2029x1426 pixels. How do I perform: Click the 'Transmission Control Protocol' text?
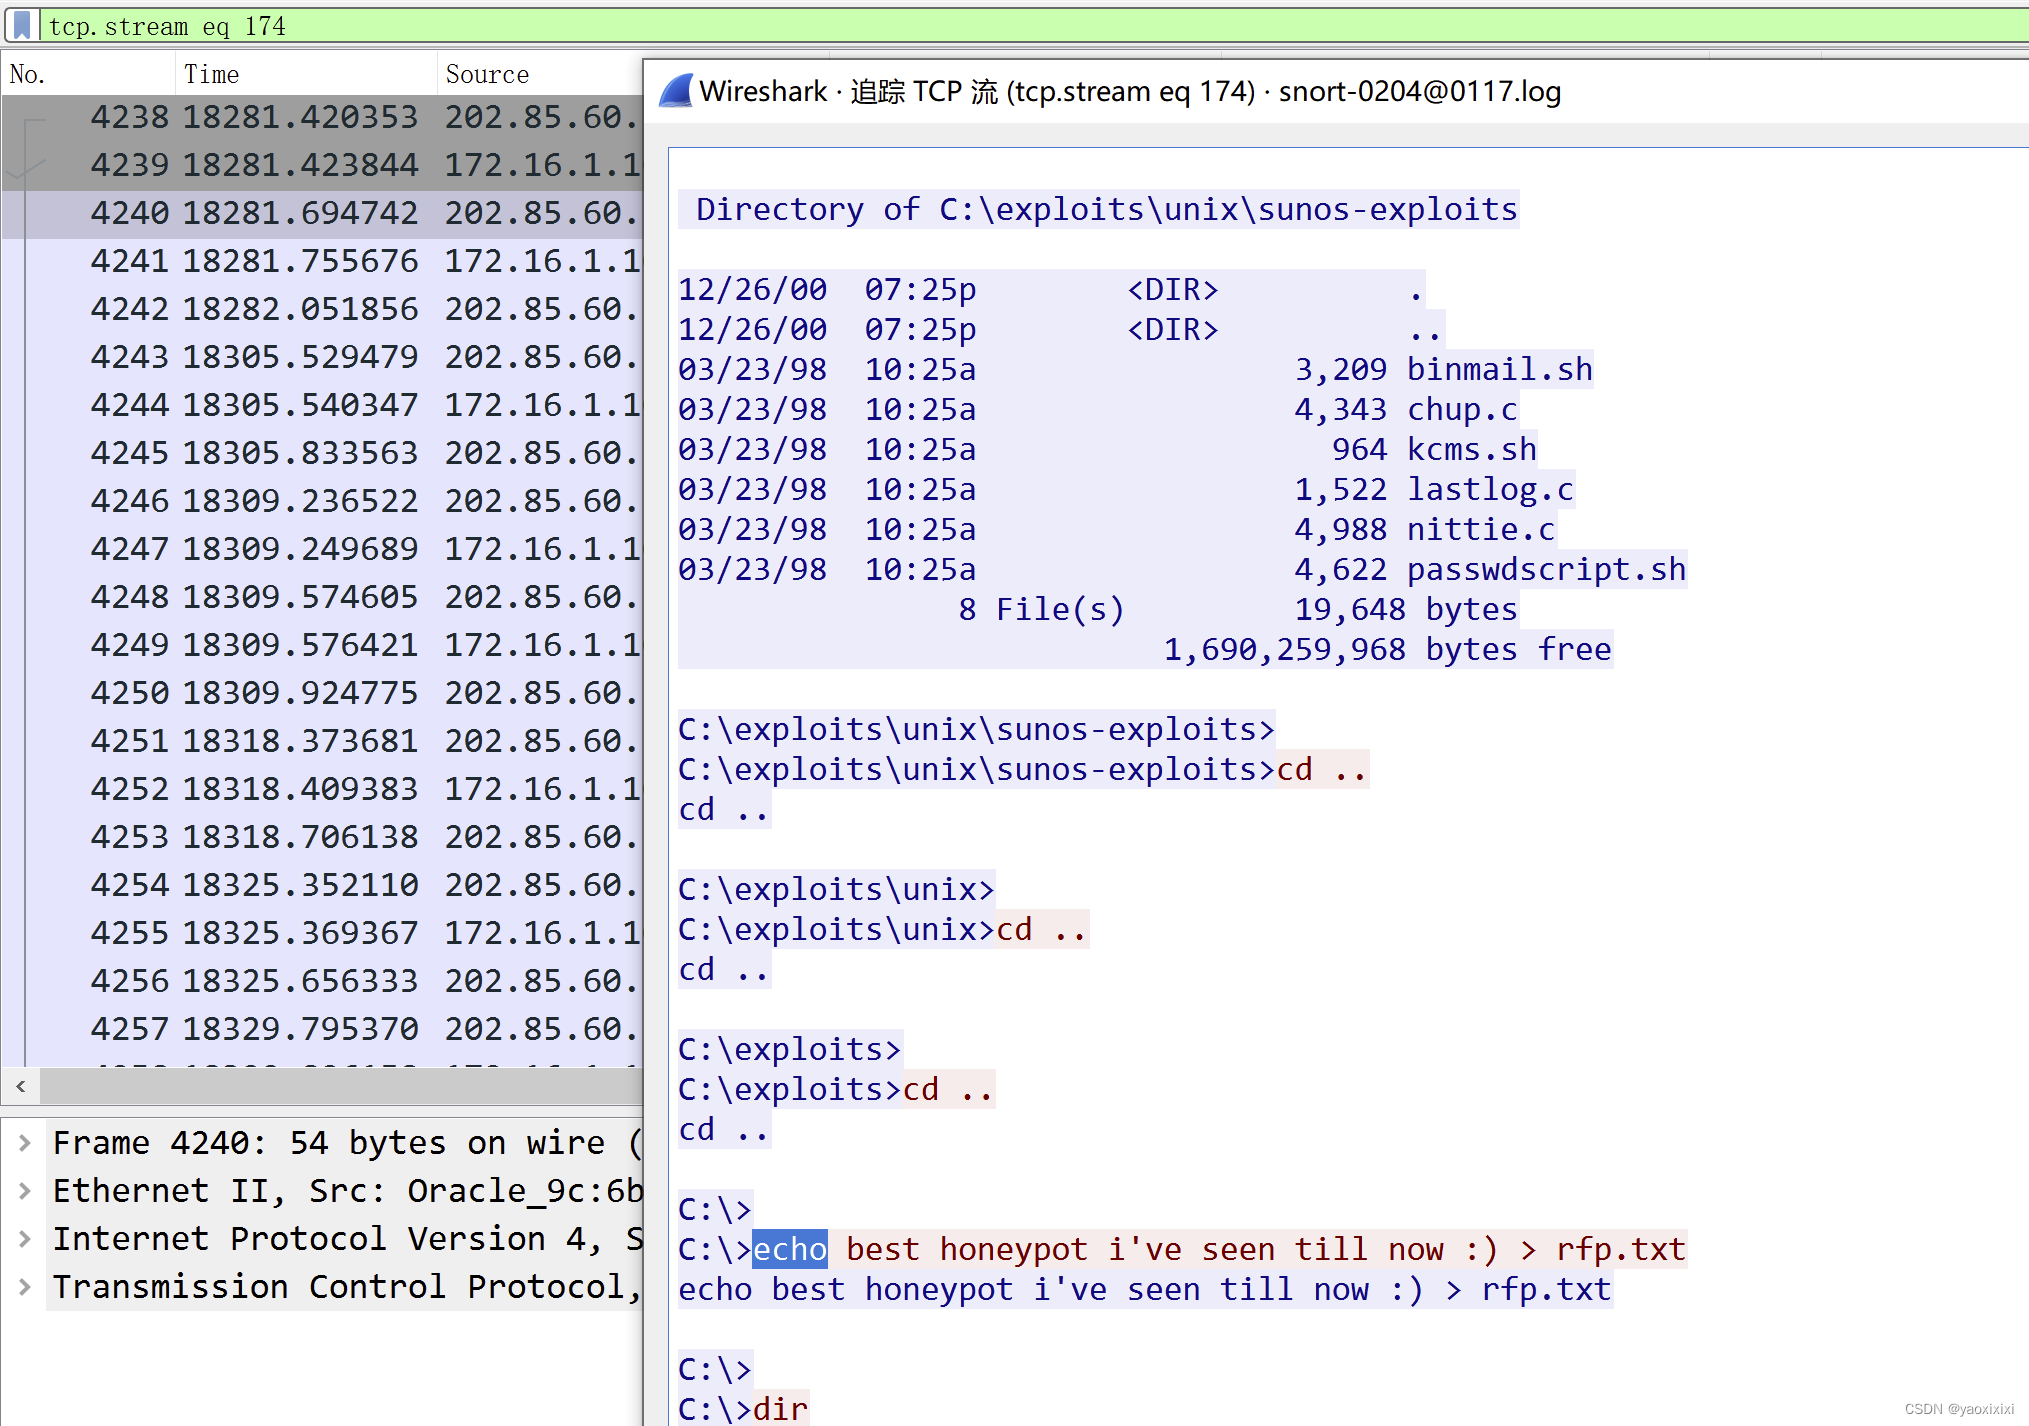coord(339,1287)
